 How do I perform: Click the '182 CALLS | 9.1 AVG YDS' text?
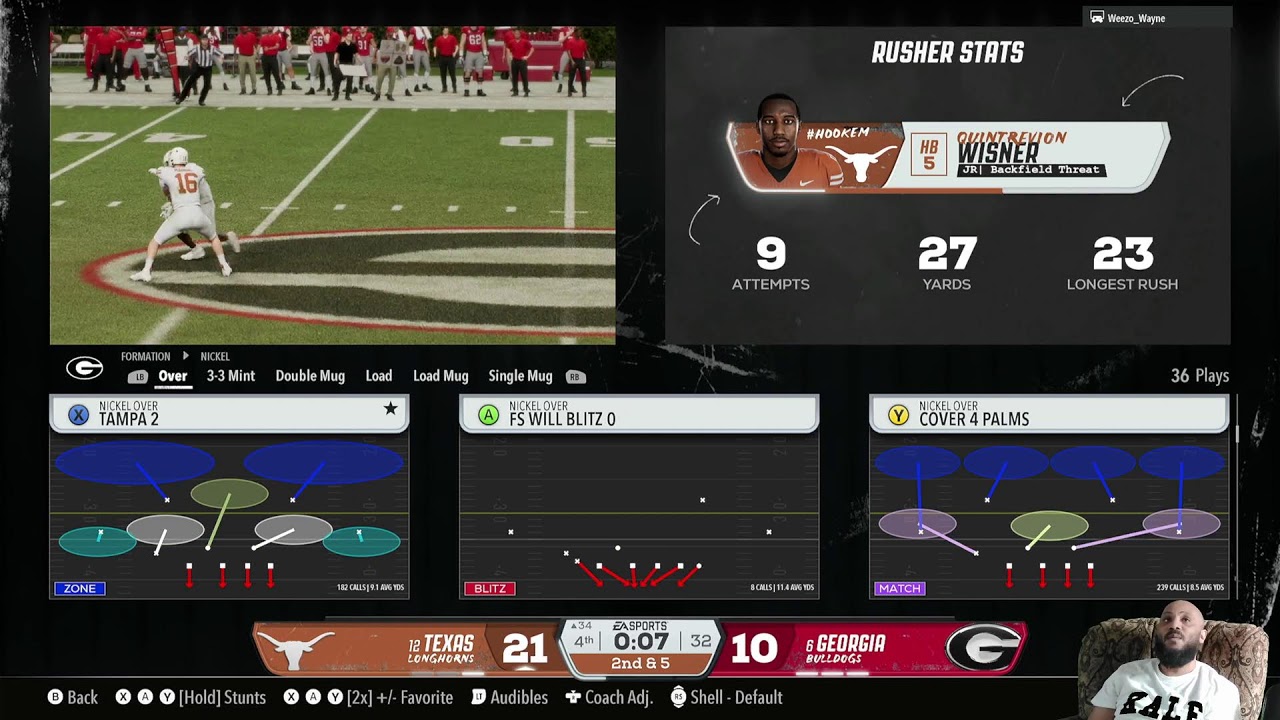coord(371,588)
